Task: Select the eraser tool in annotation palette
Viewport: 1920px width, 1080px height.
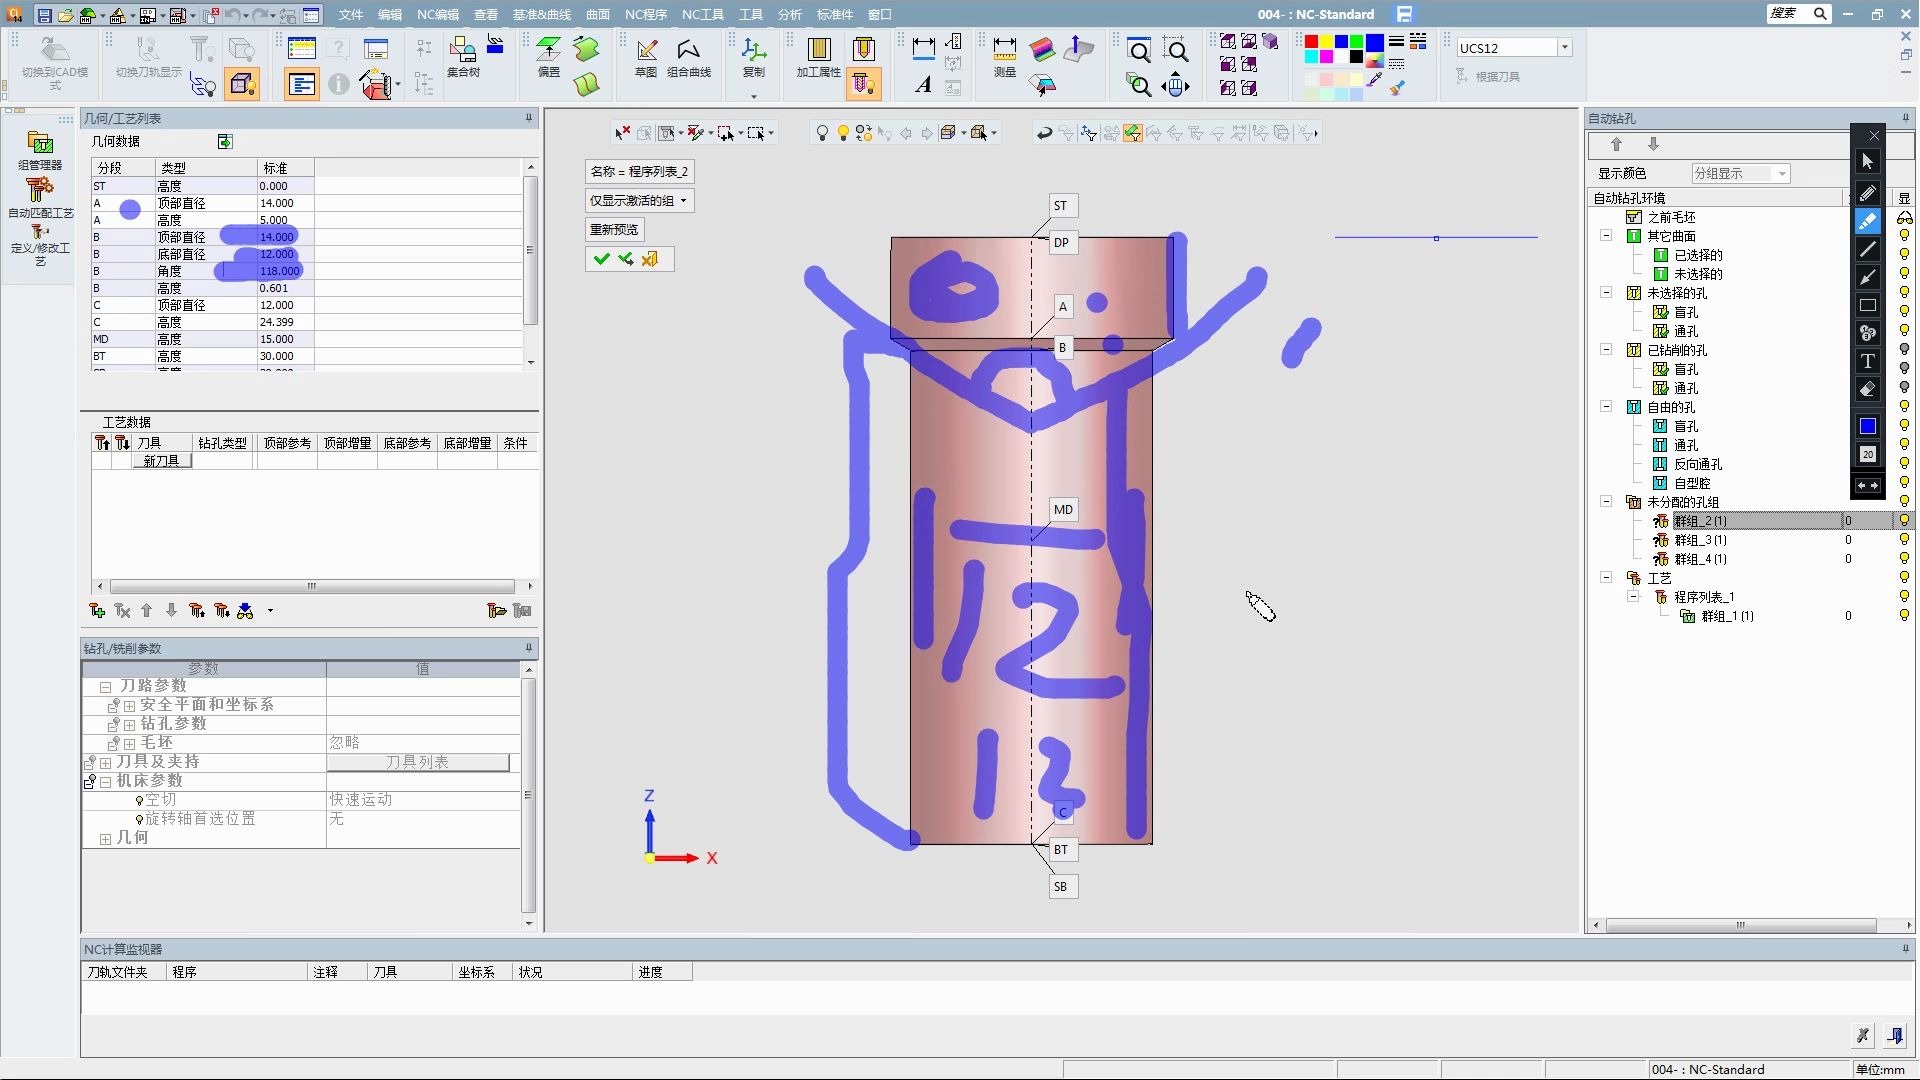Action: point(1867,390)
